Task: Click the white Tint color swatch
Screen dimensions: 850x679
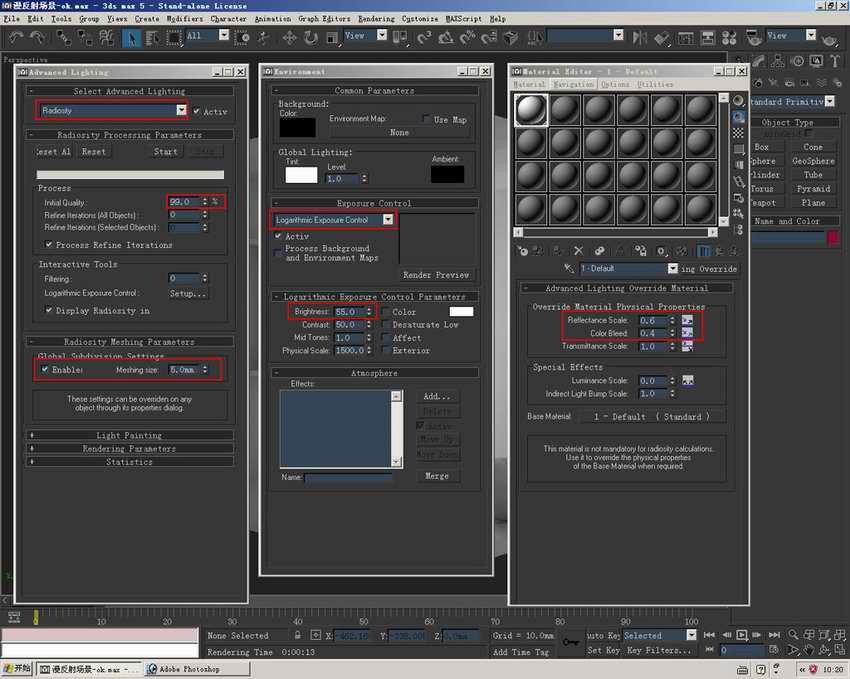Action: pos(301,175)
